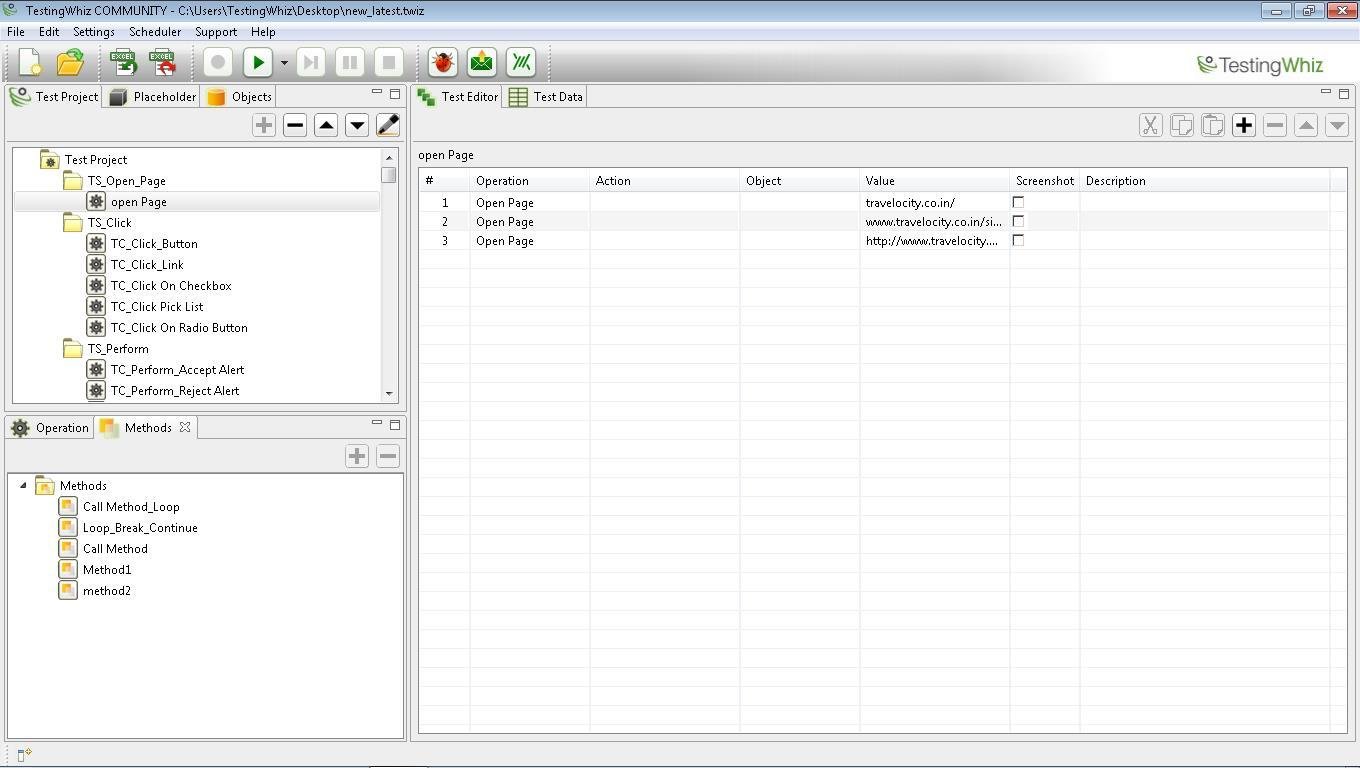Image resolution: width=1360 pixels, height=768 pixels.
Task: Import test steps from Excel
Action: 122,62
